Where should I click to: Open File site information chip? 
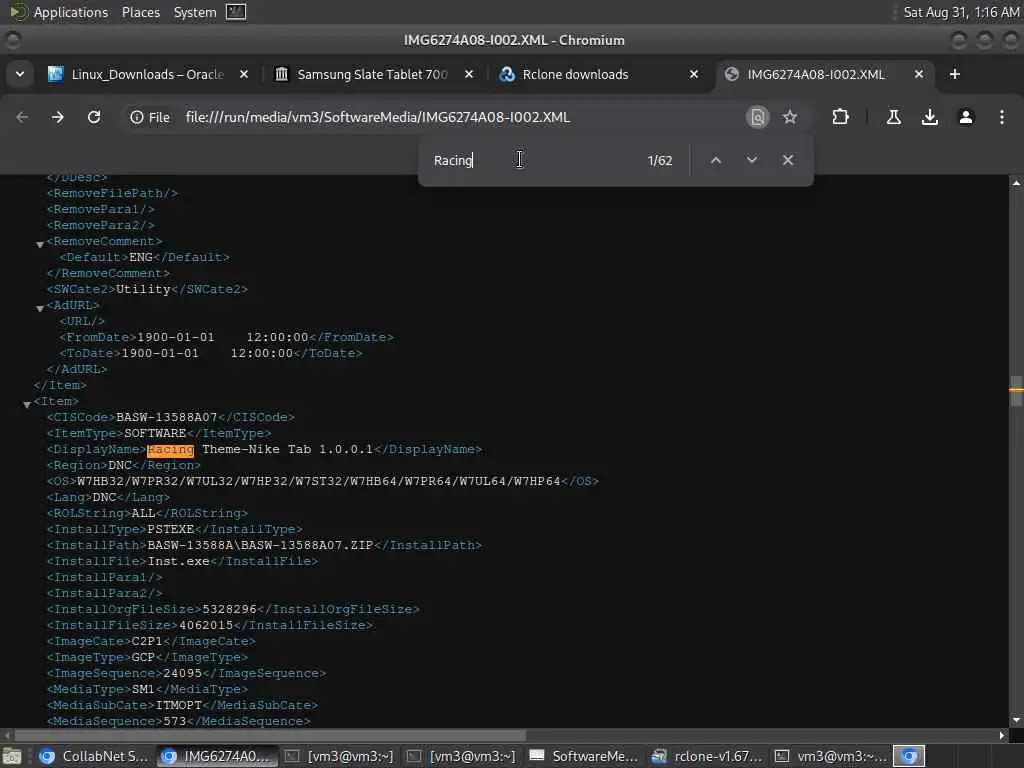tap(150, 117)
